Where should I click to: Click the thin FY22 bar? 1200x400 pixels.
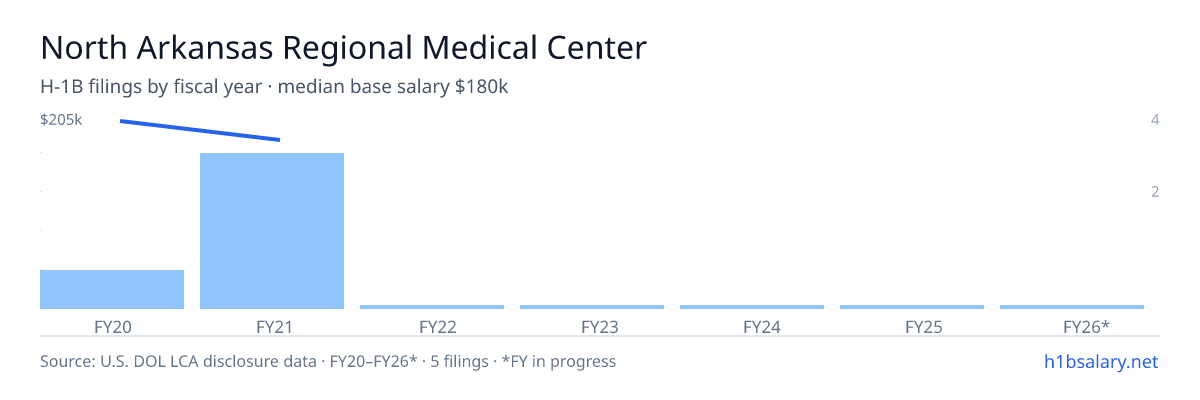point(432,307)
